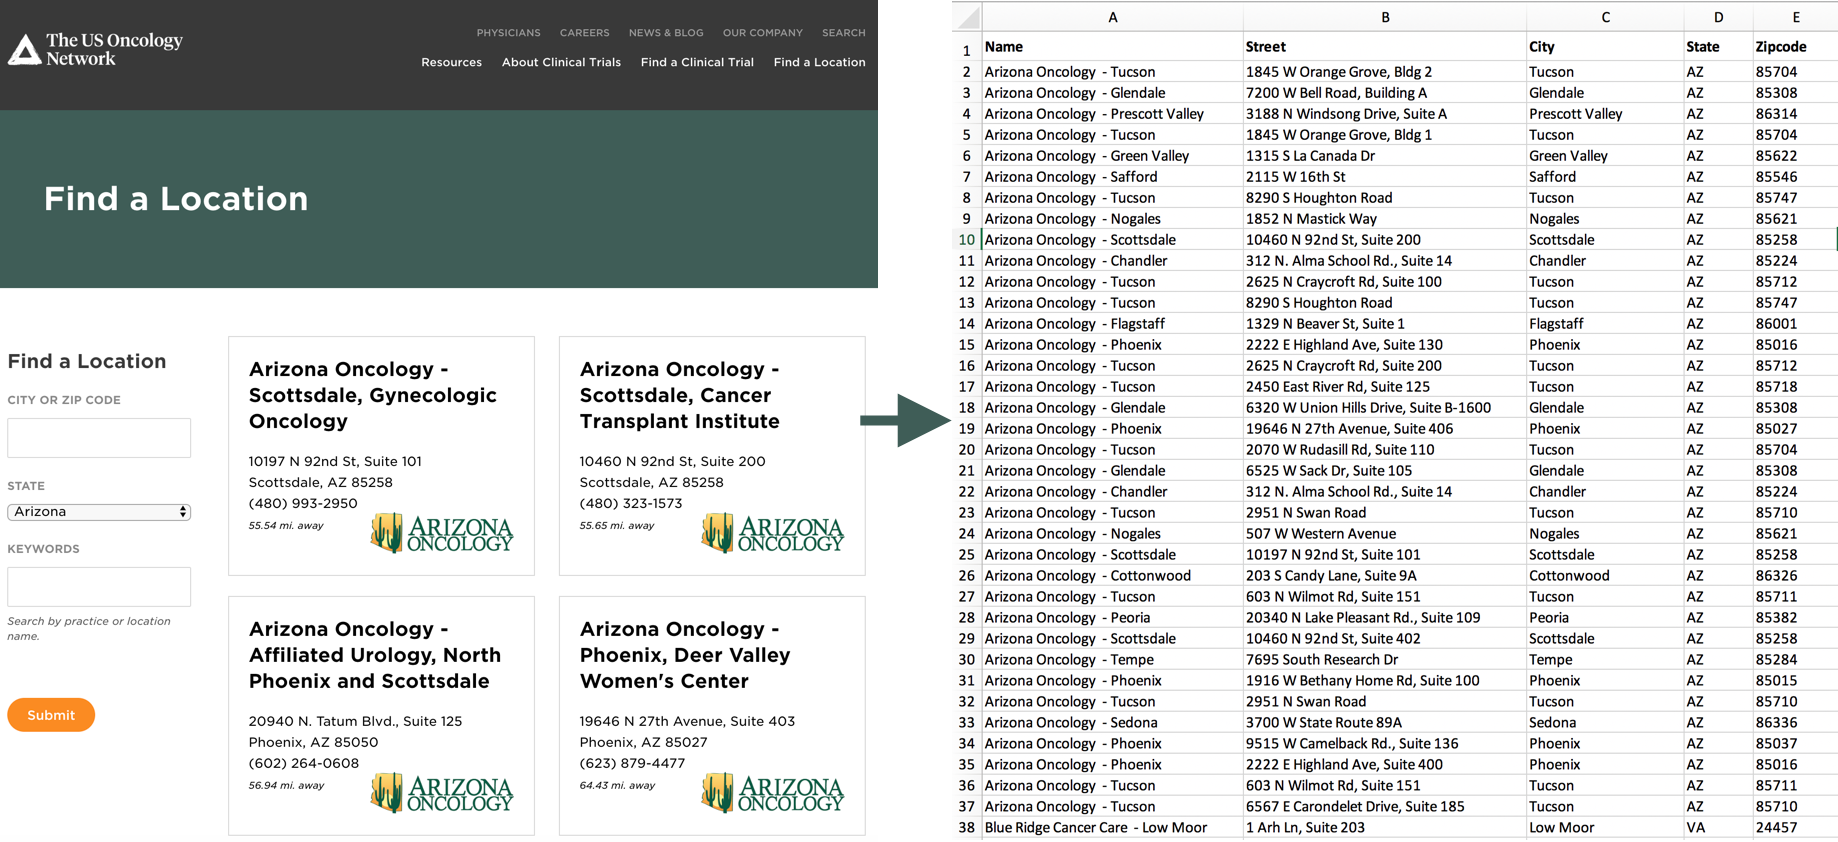Screen dimensions: 1838x842
Task: Click phone number (480) 323-1573
Action: tap(631, 503)
